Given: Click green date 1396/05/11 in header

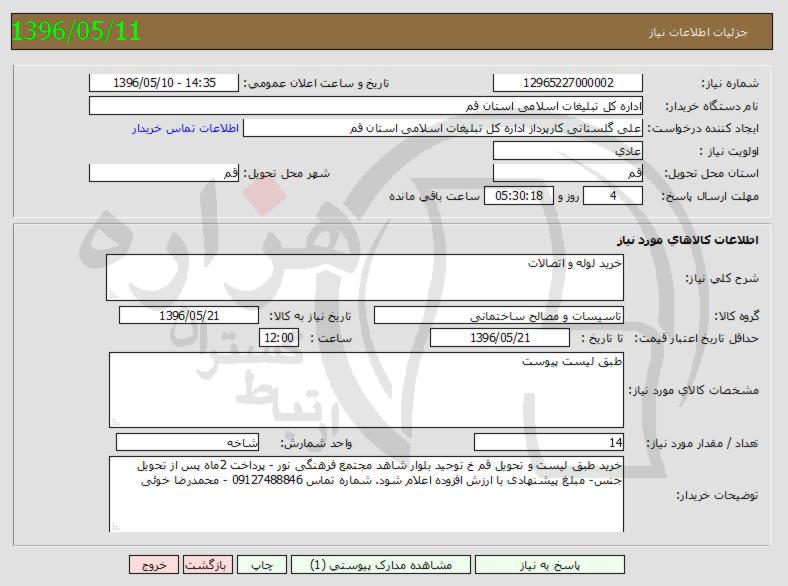Looking at the screenshot, I should 76,31.
